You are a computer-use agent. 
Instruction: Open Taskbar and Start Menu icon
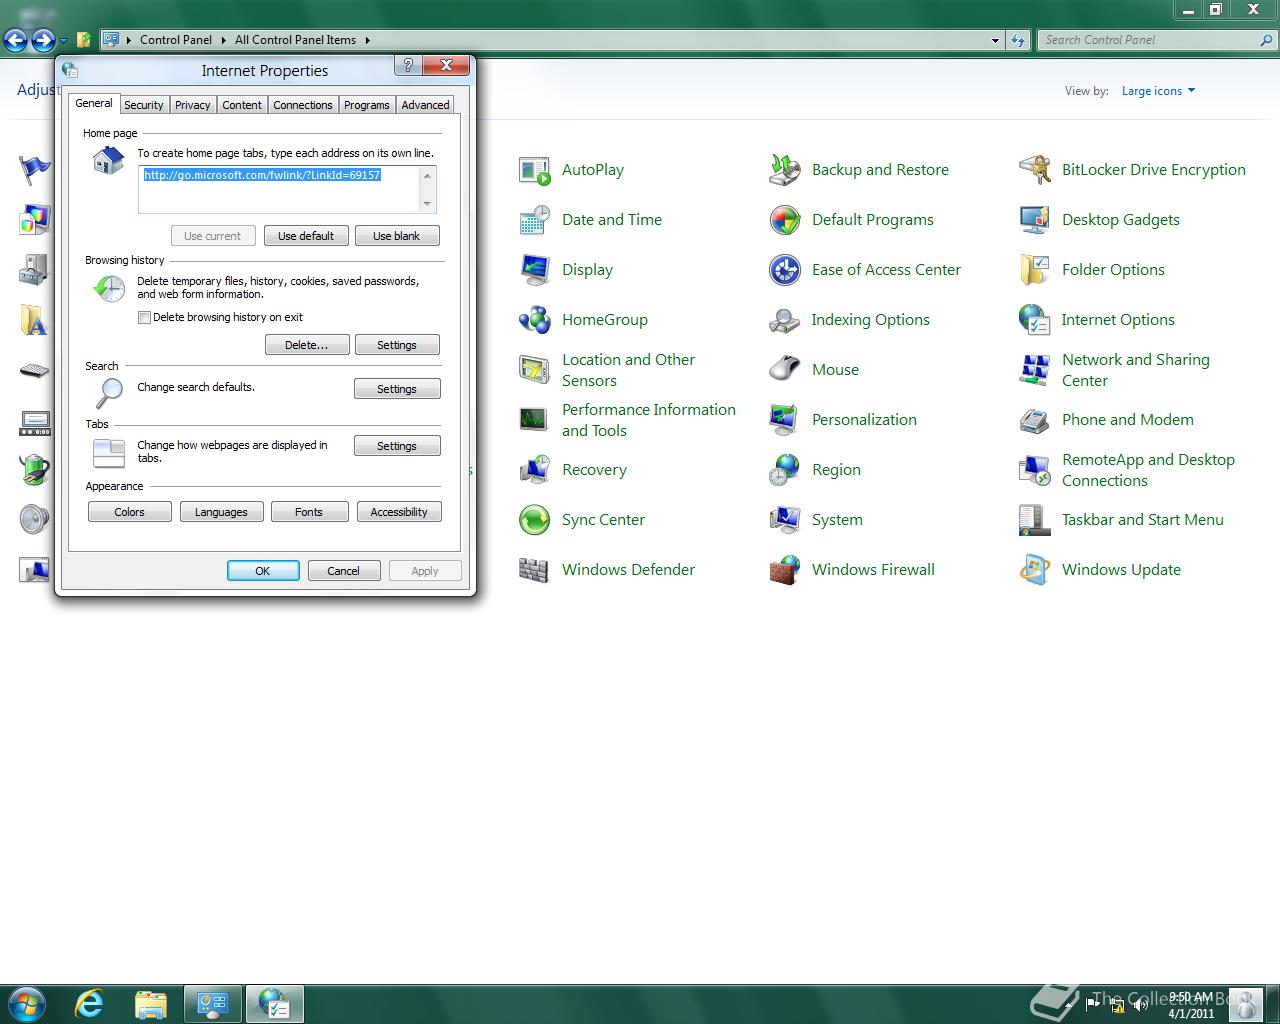click(x=1035, y=521)
